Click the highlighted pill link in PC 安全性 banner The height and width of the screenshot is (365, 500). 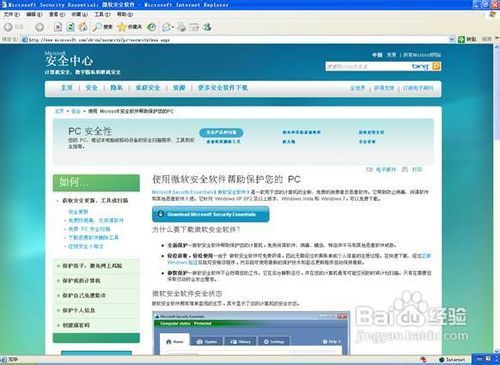click(x=221, y=132)
